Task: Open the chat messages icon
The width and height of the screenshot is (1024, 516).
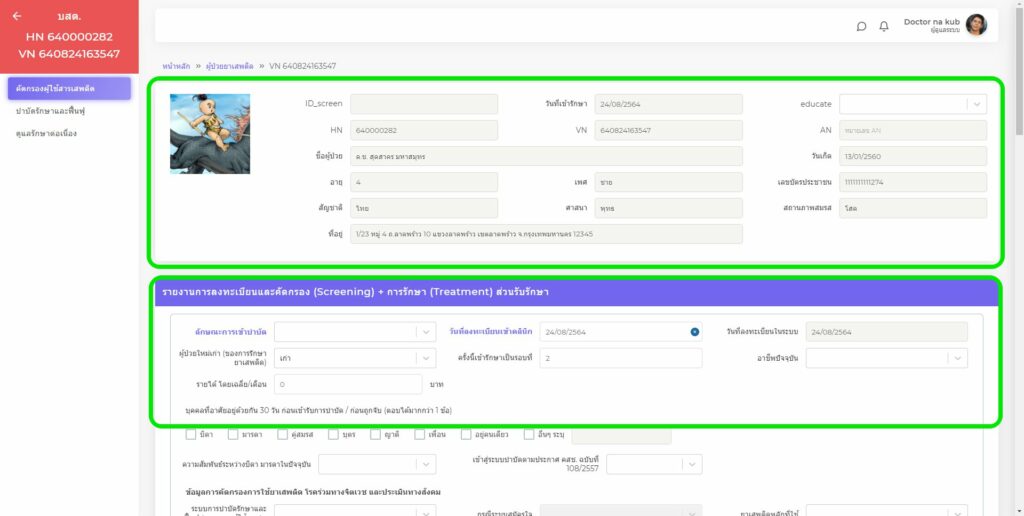Action: tap(861, 26)
